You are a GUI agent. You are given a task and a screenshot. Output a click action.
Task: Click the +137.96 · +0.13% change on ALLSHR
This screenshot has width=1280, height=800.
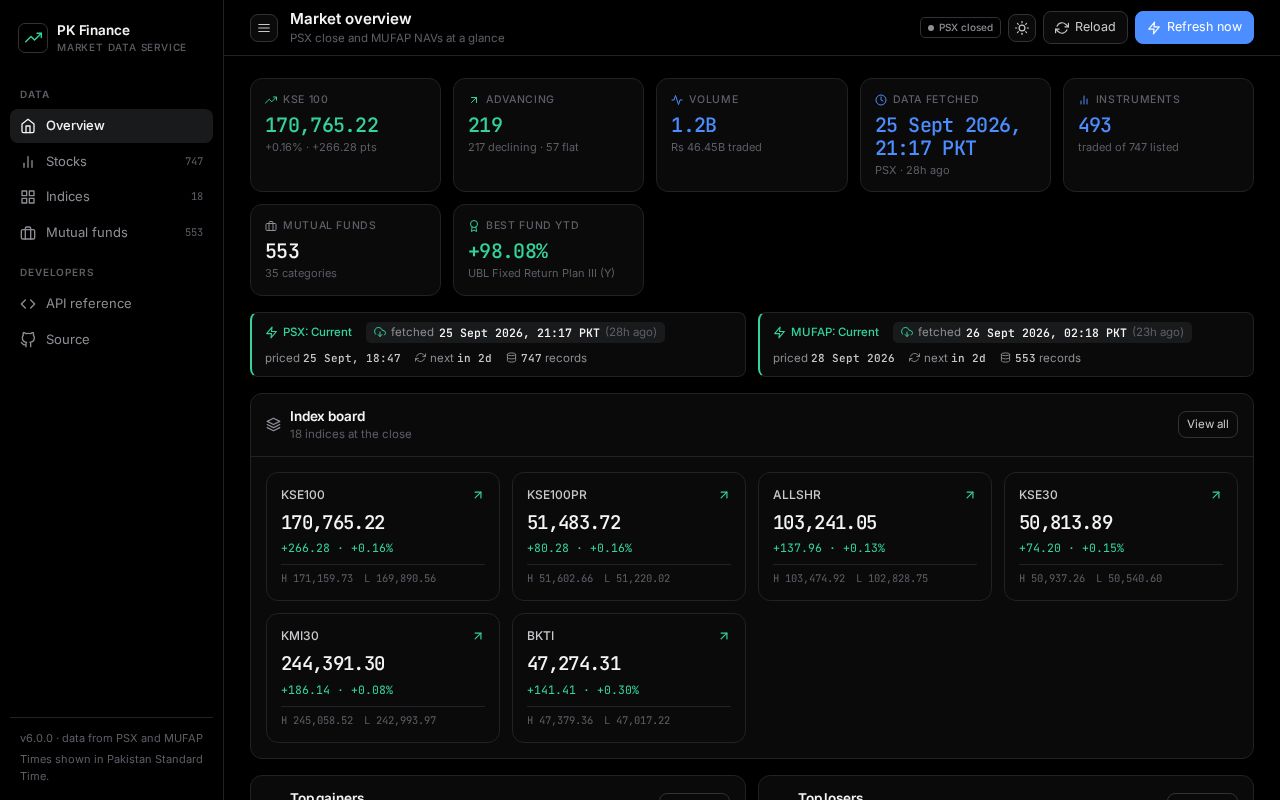(x=829, y=548)
